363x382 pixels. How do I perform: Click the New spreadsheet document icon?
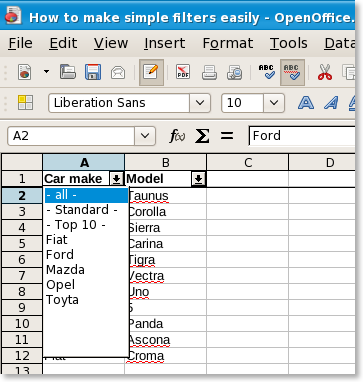pos(25,72)
